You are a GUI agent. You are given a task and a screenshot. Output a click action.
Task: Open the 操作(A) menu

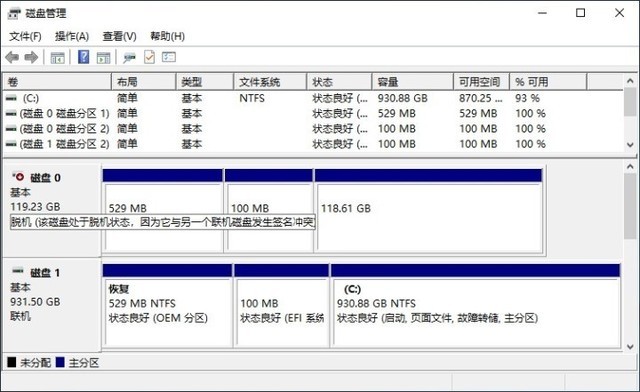[72, 36]
